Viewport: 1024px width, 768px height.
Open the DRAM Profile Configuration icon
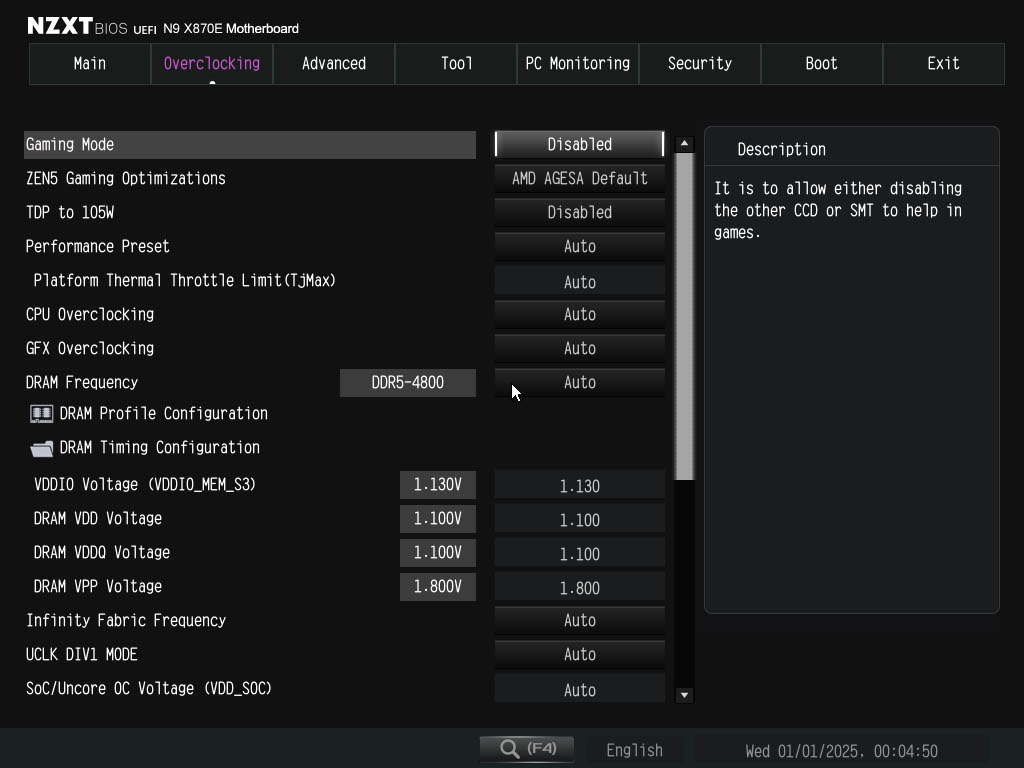tap(40, 413)
